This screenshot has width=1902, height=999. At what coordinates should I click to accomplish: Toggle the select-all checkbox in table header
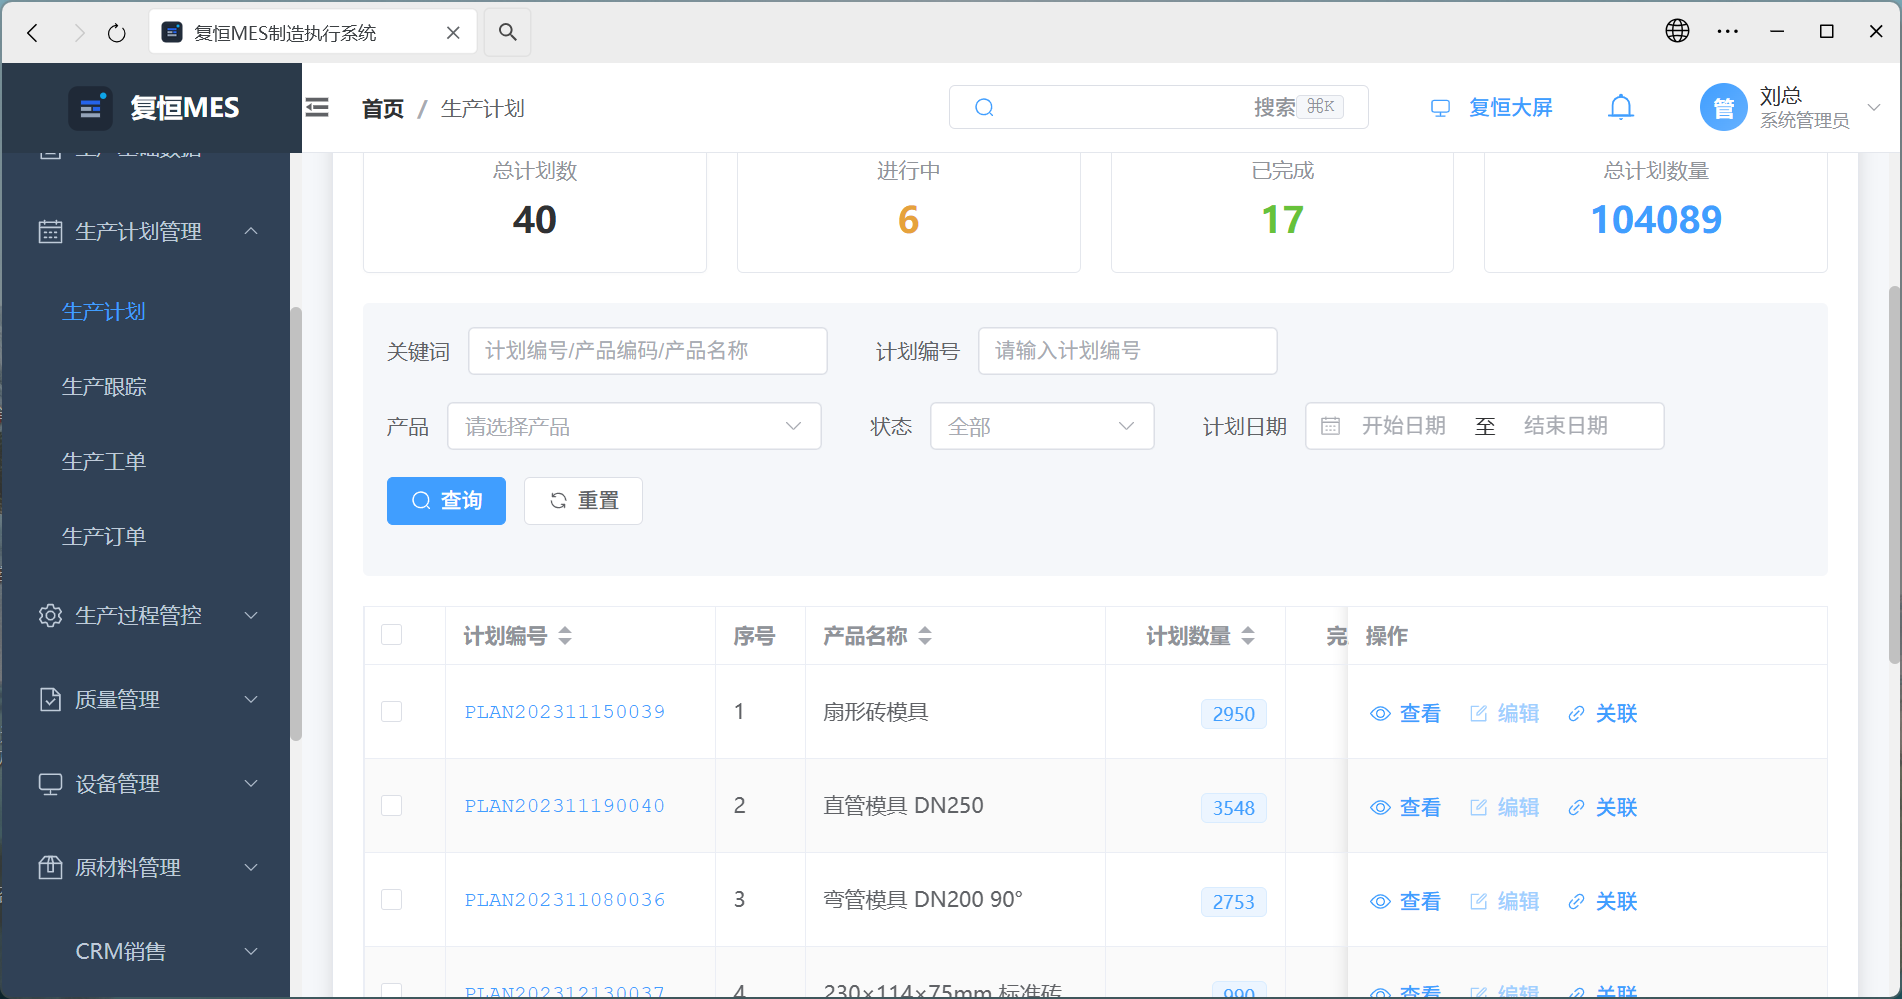[392, 635]
